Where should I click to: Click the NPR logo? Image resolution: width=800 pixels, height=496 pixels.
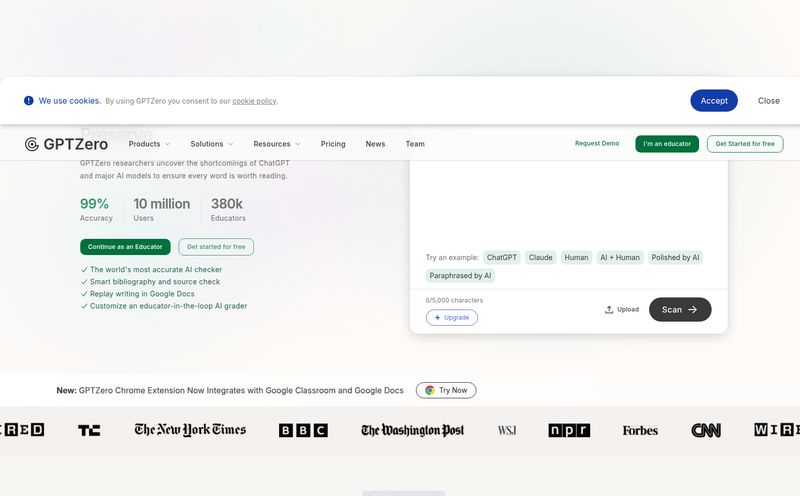click(569, 430)
